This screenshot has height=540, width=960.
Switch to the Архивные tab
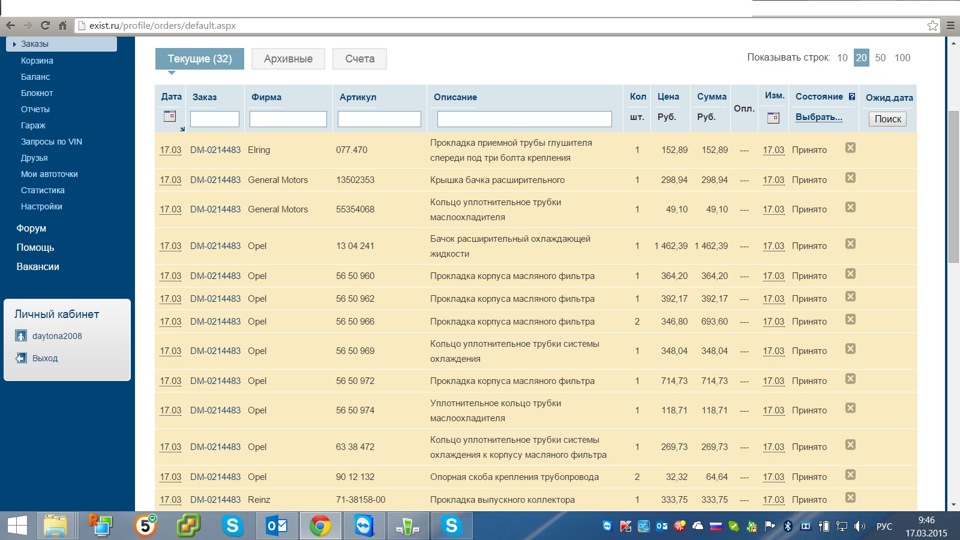click(288, 59)
